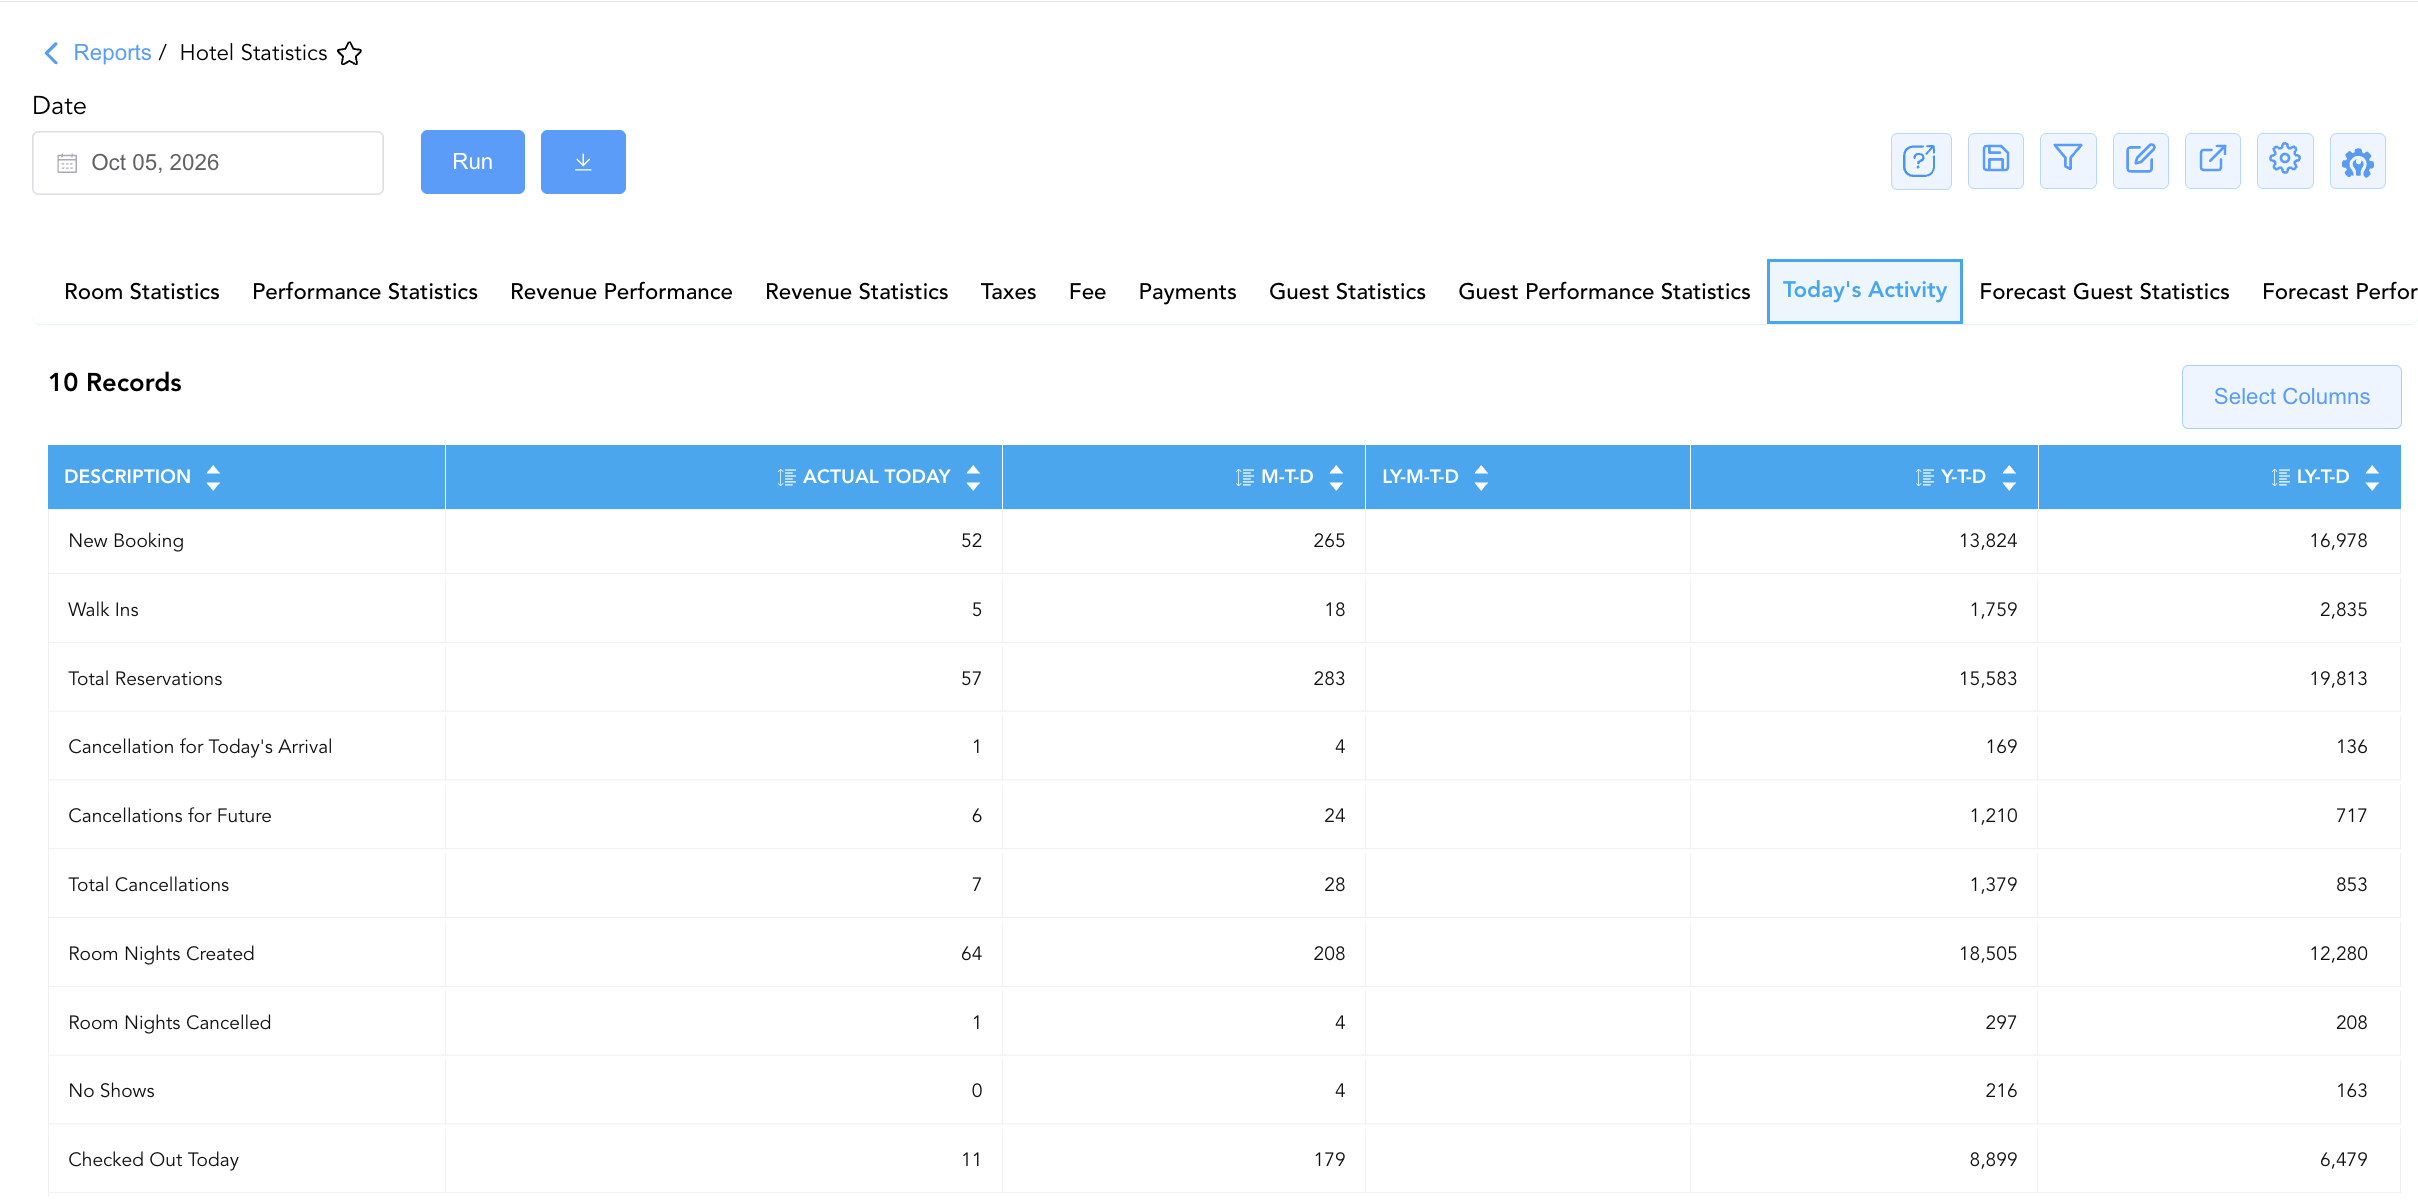2418x1204 pixels.
Task: Click the Cancellations for Future row label
Action: coord(170,816)
